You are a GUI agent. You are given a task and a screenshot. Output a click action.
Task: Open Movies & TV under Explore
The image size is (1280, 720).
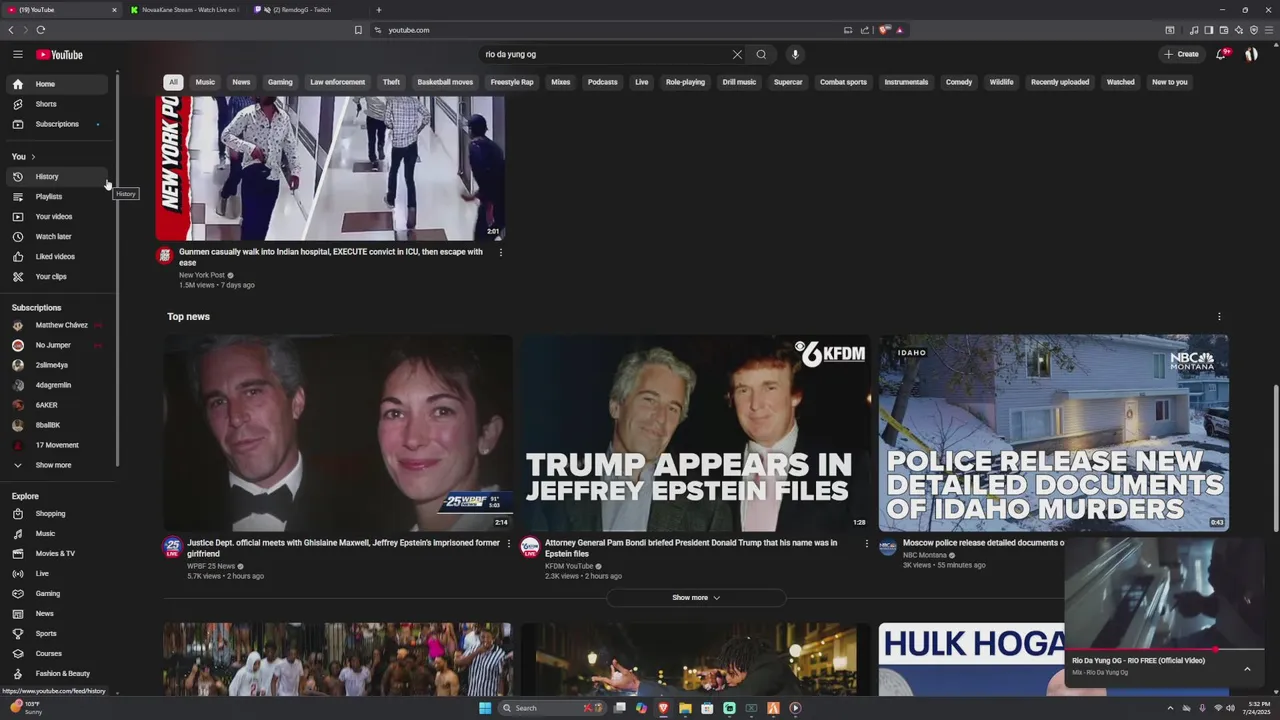pos(57,554)
